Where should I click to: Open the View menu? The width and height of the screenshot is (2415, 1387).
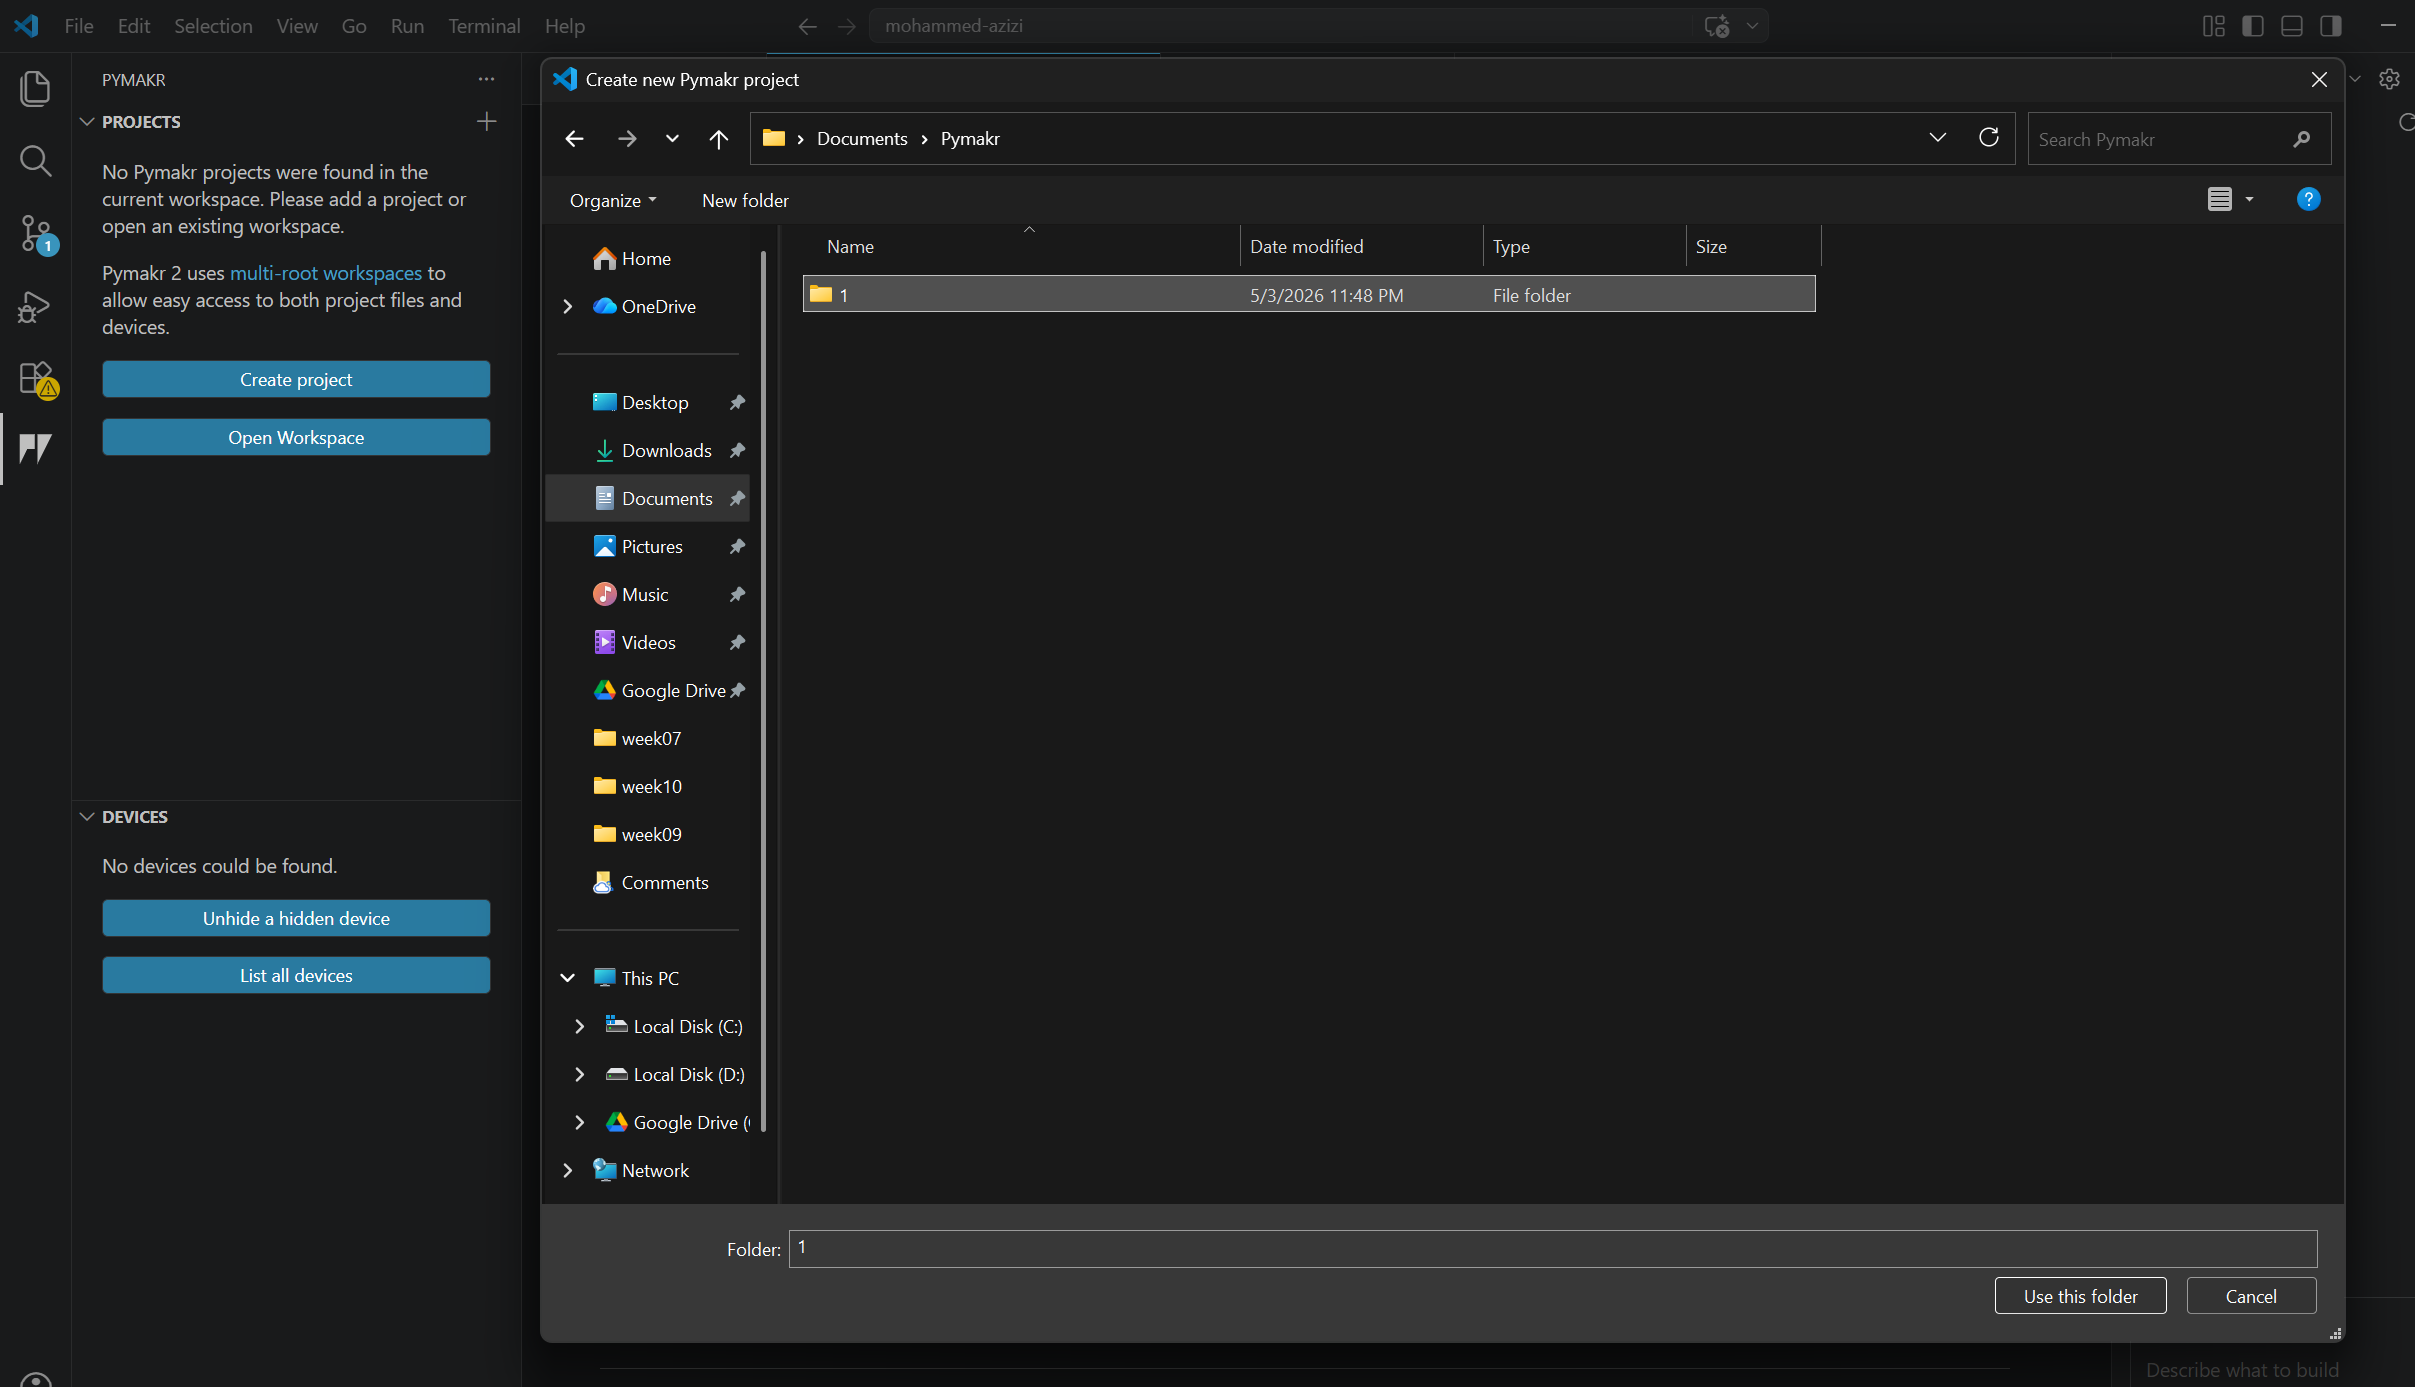point(297,26)
